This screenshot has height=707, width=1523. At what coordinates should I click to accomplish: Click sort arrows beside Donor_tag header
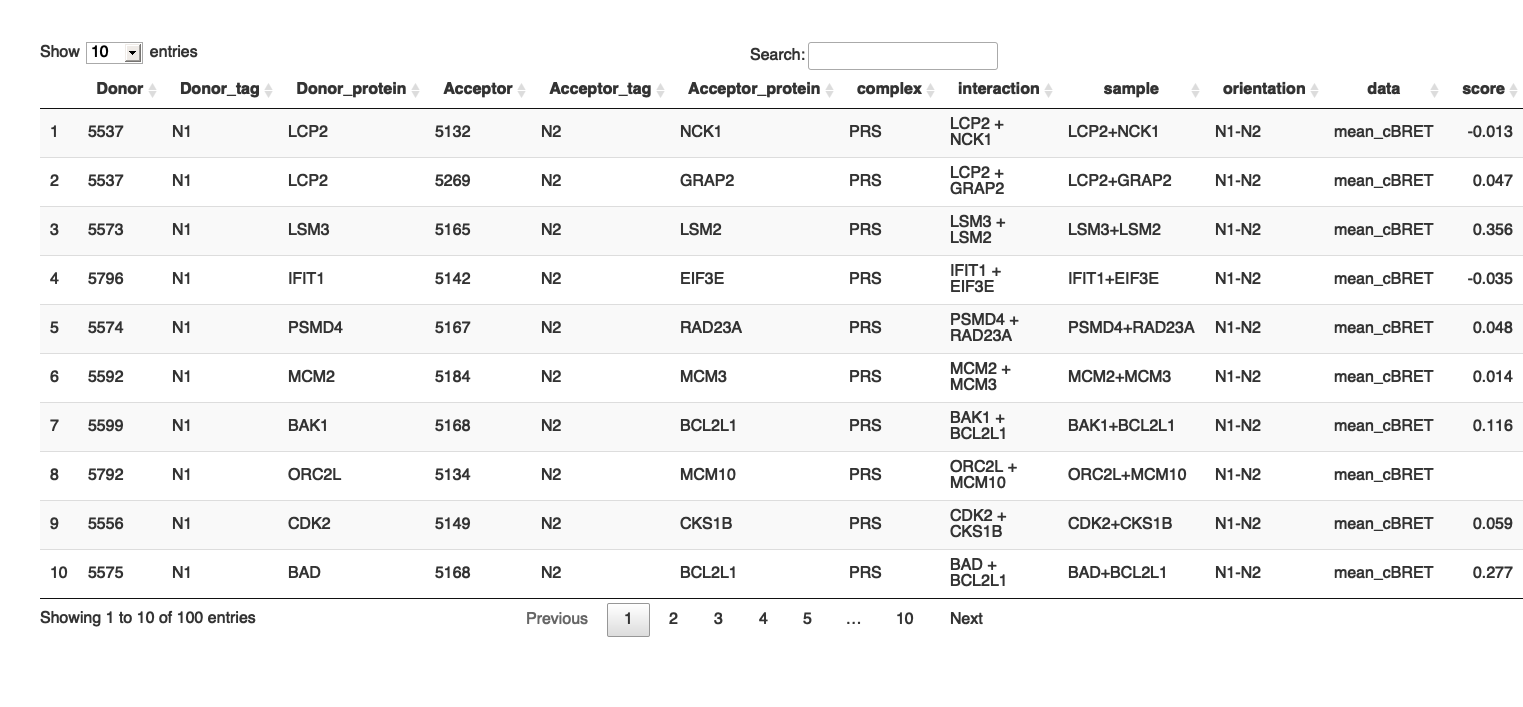[269, 90]
